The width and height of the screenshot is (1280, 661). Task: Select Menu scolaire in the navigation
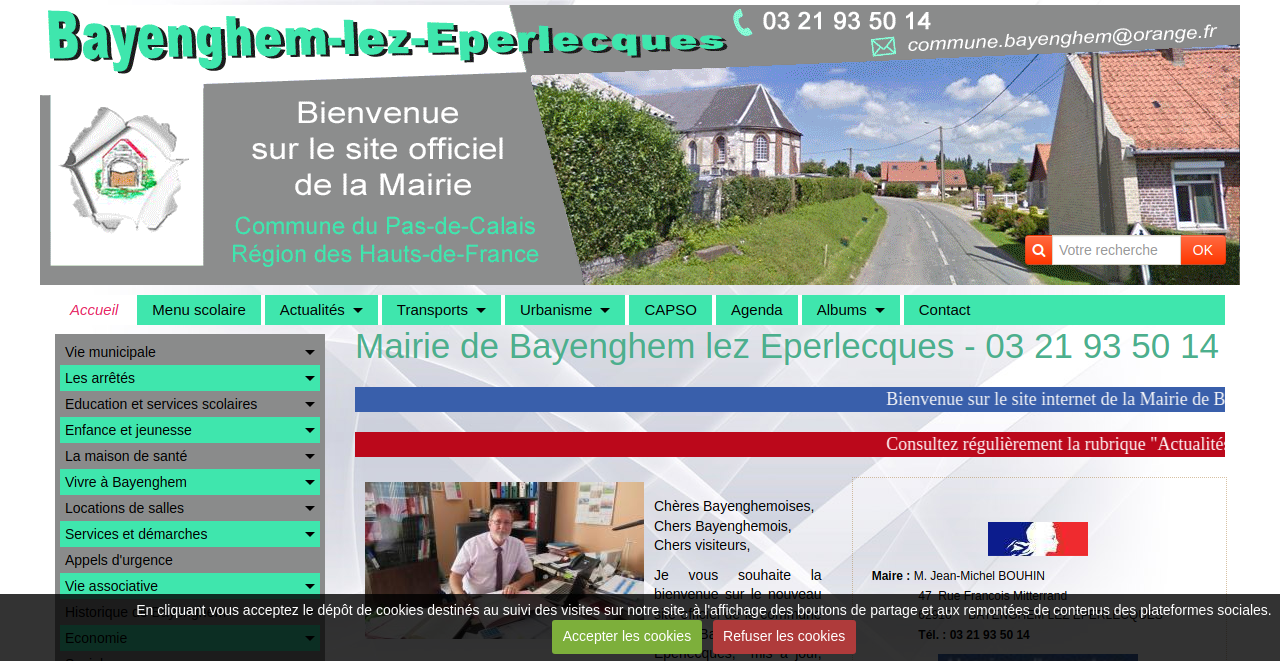click(x=199, y=310)
